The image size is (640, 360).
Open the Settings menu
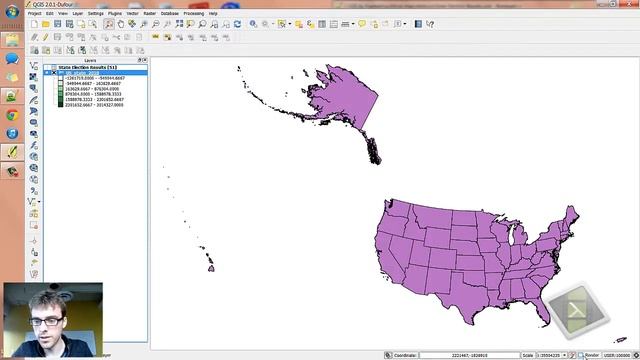click(96, 13)
